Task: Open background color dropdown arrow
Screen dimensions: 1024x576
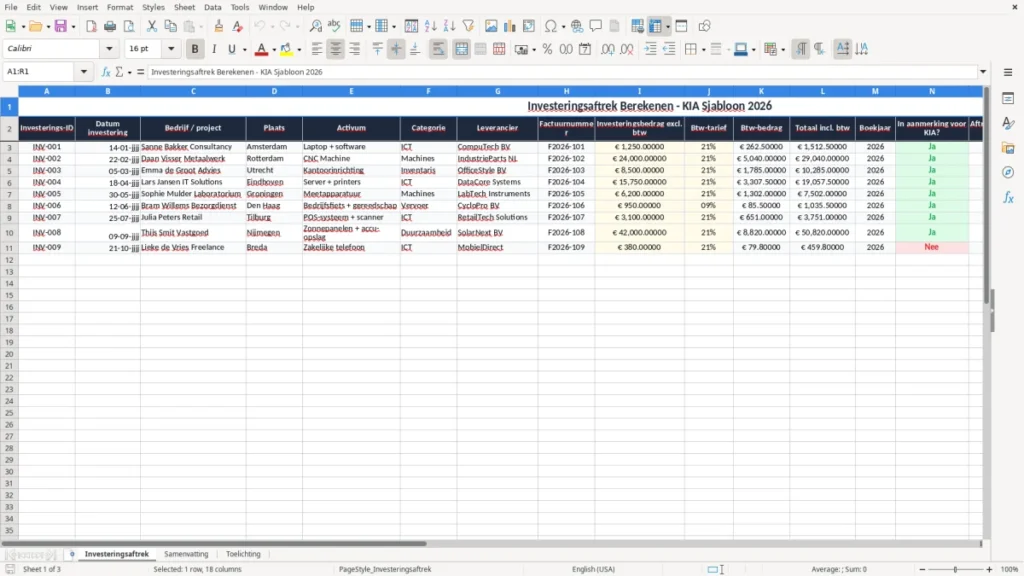Action: [x=299, y=50]
